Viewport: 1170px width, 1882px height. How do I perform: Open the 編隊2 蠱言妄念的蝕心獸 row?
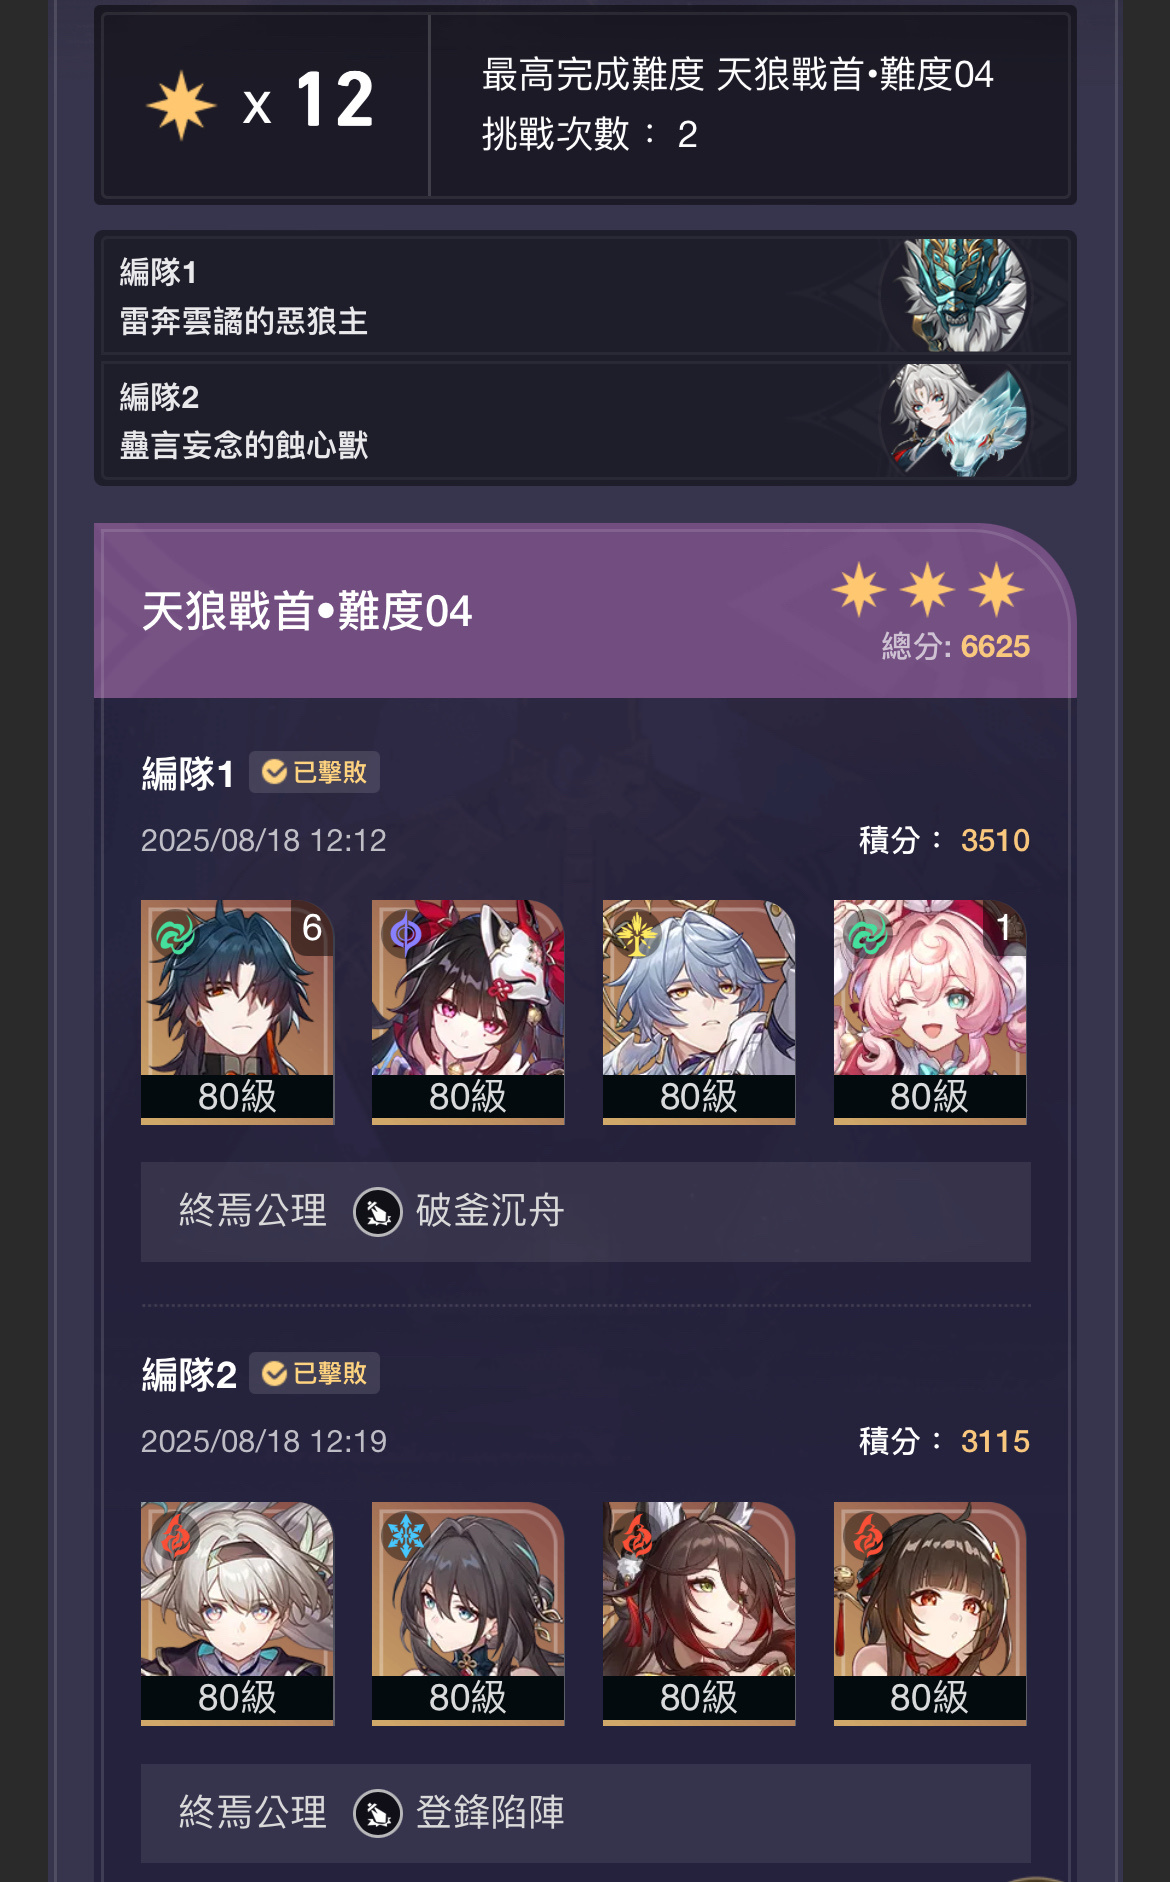585,420
